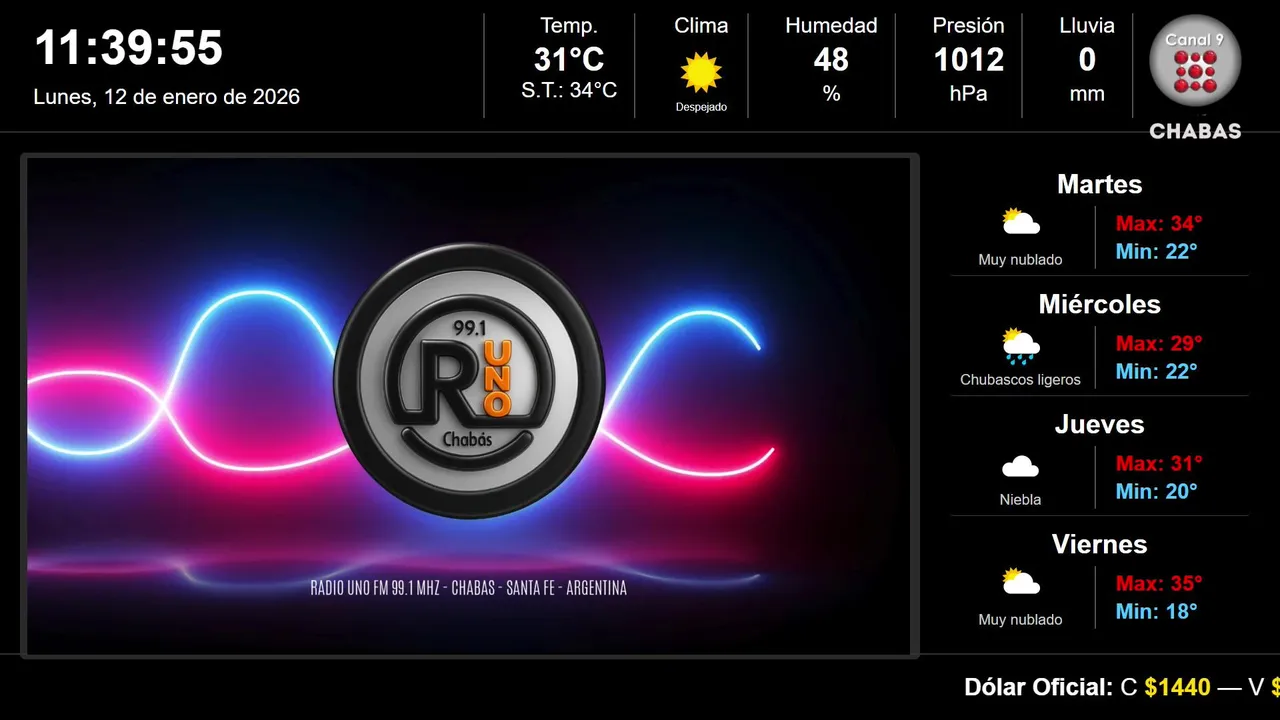Click the CHABAS text under the logo
This screenshot has width=1280, height=720.
1195,131
